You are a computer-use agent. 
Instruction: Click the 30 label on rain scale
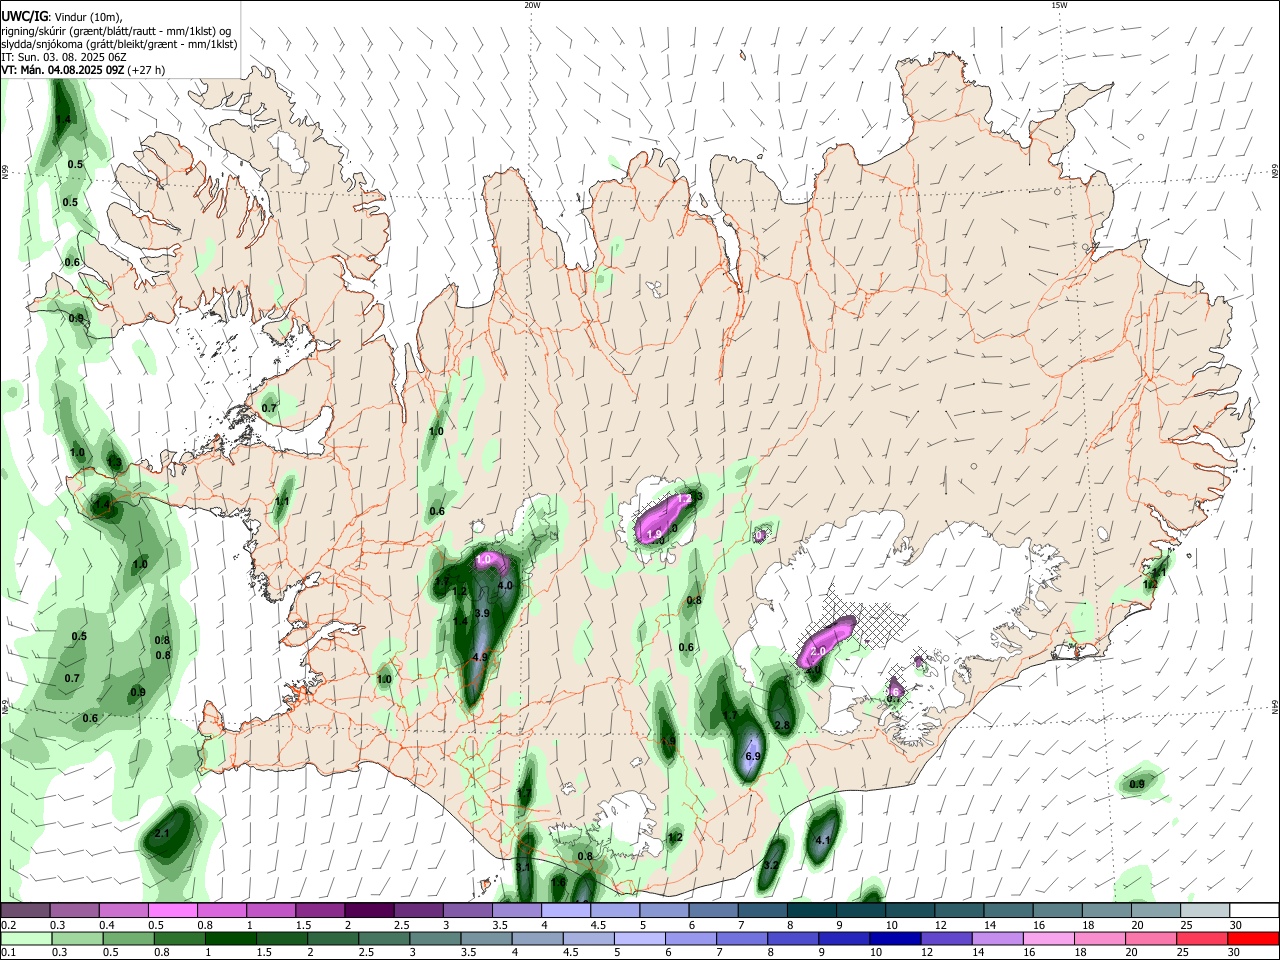1235,953
